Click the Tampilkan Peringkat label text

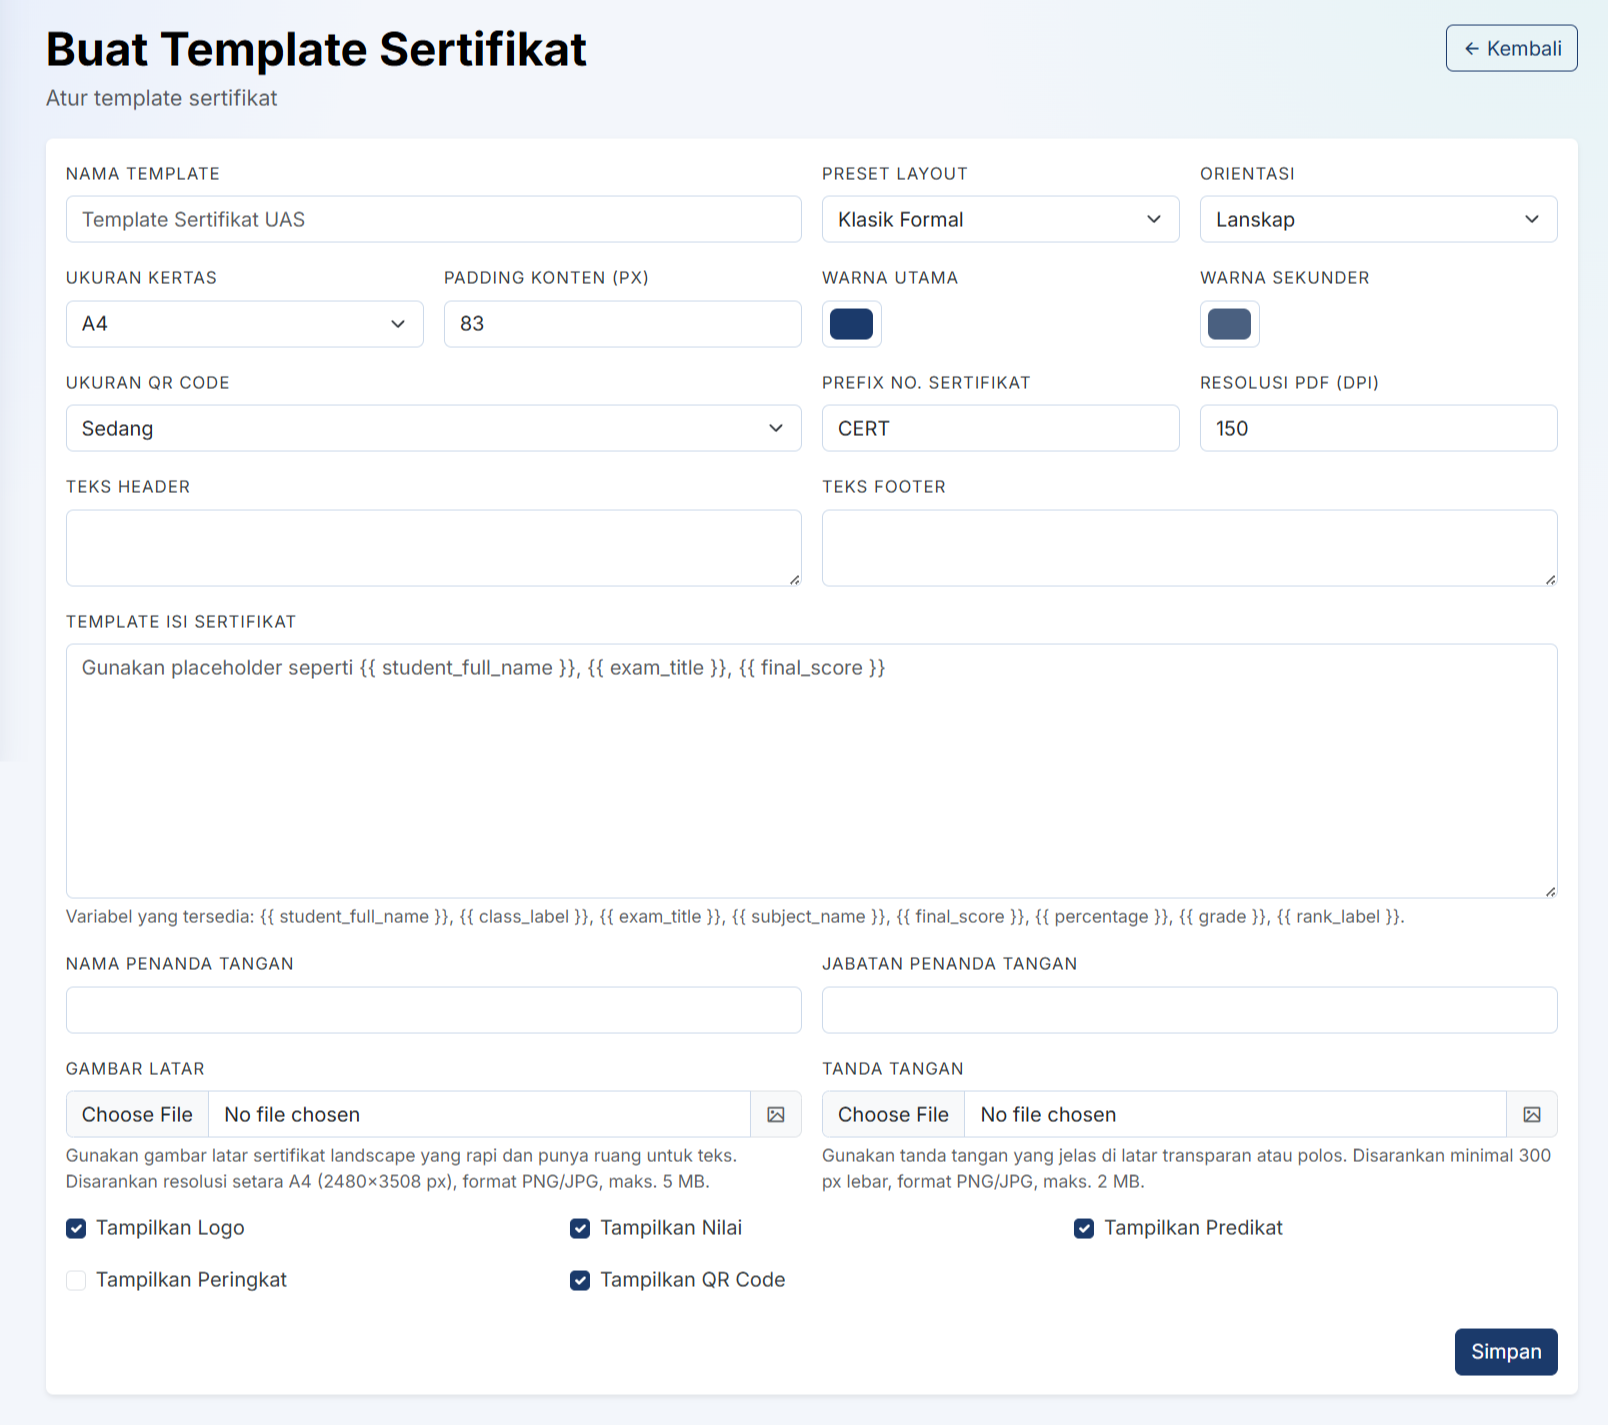pos(191,1280)
